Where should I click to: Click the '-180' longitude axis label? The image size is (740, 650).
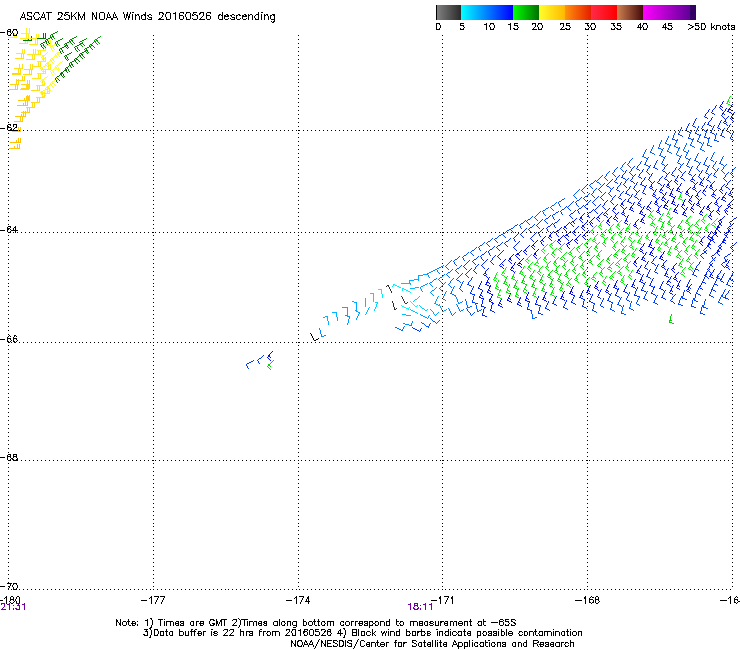[x=10, y=600]
